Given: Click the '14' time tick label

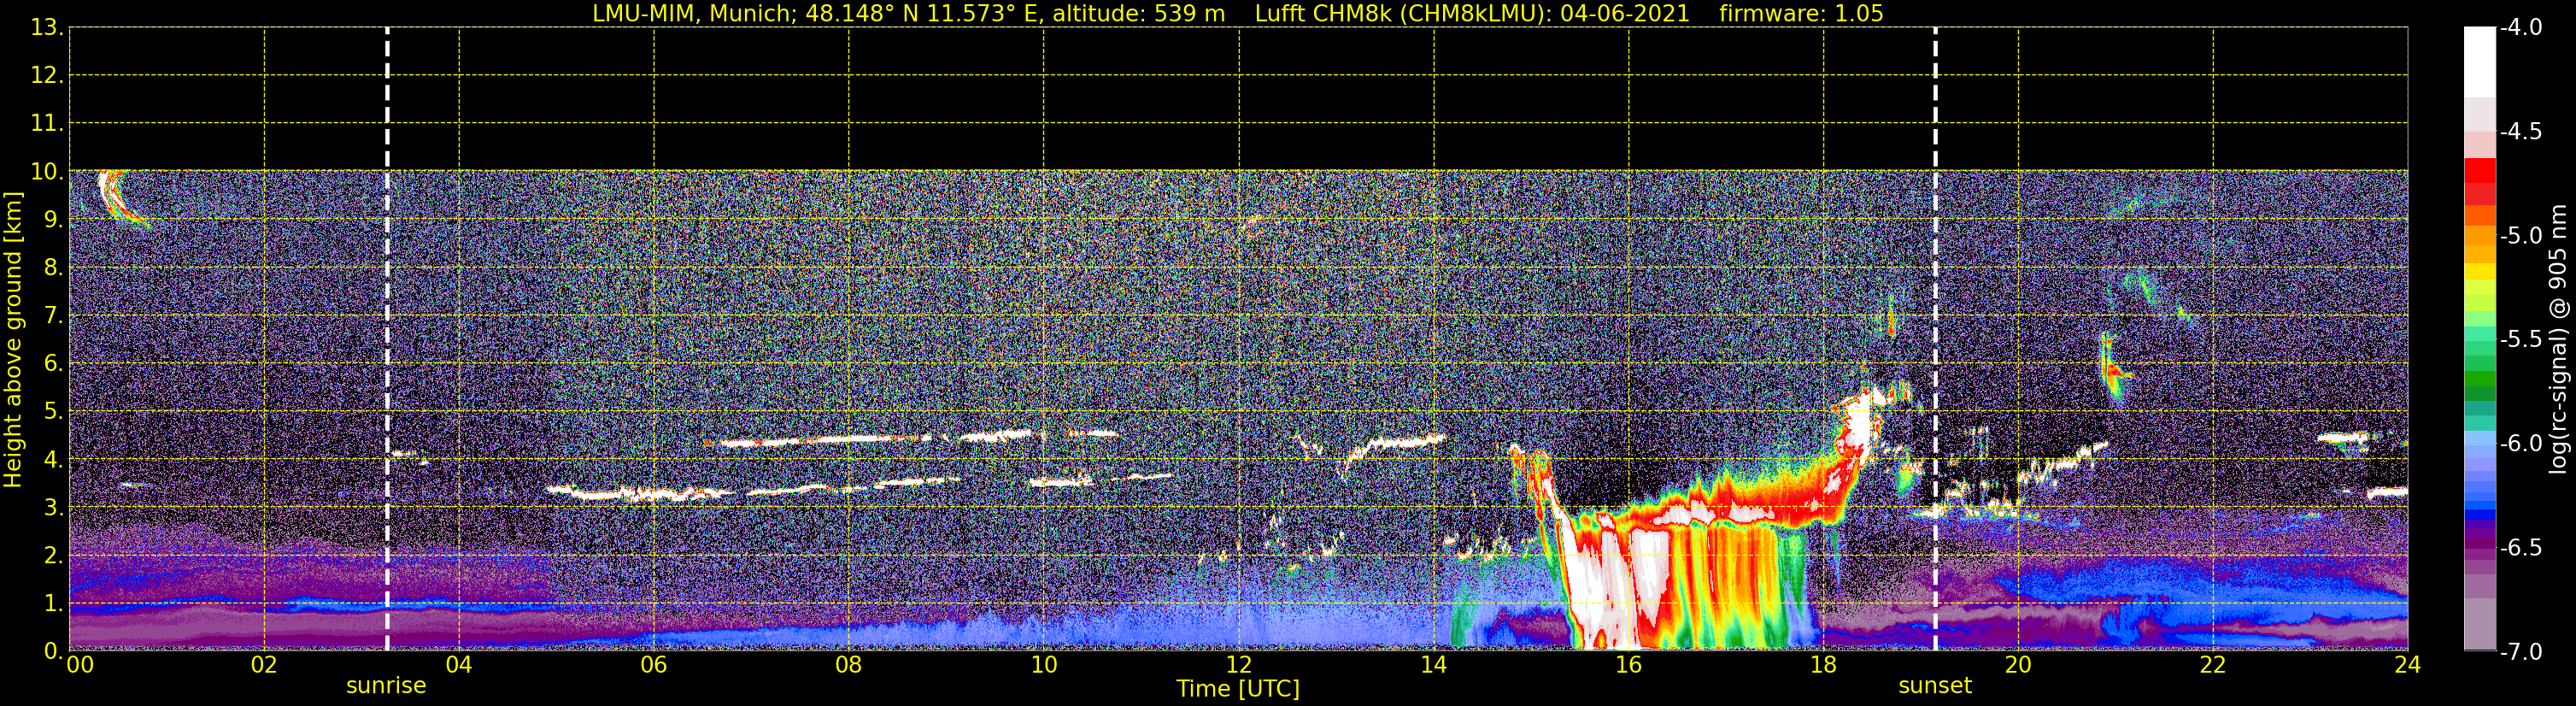Looking at the screenshot, I should coord(1434,665).
